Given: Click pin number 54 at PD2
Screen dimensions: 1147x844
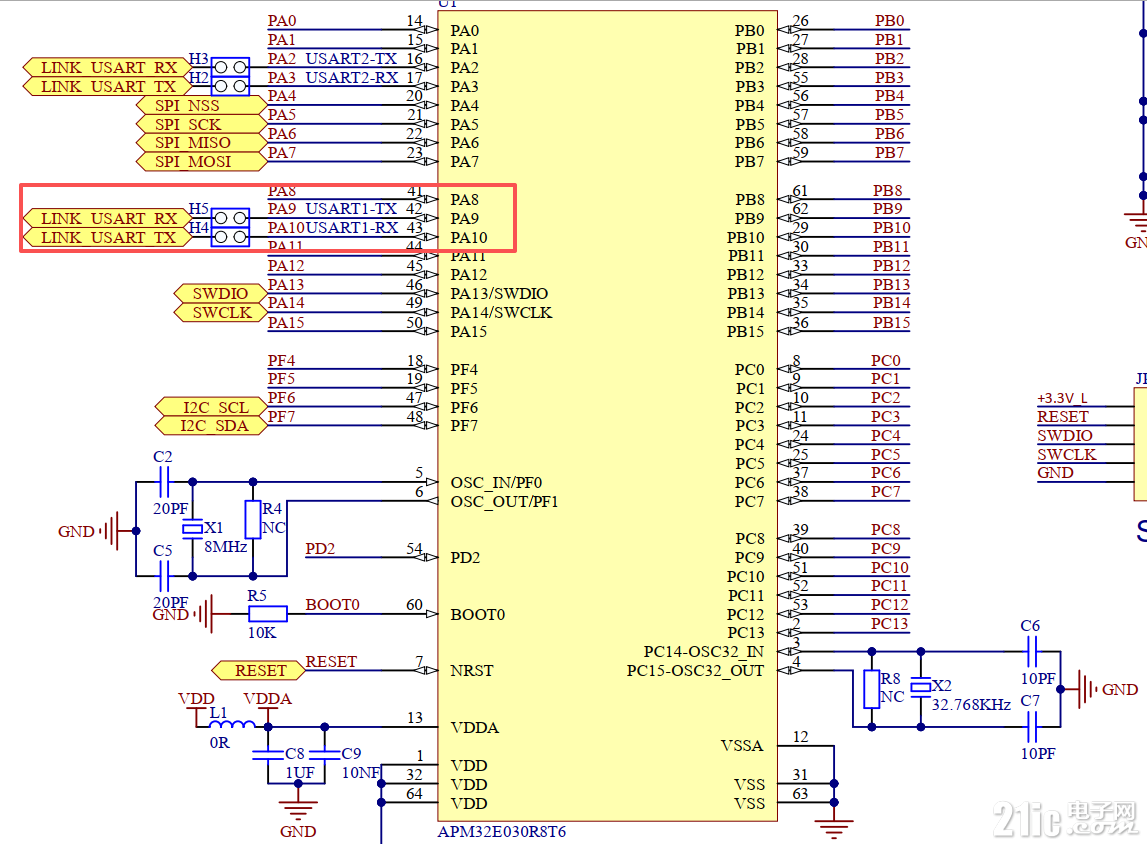Looking at the screenshot, I should (x=415, y=549).
